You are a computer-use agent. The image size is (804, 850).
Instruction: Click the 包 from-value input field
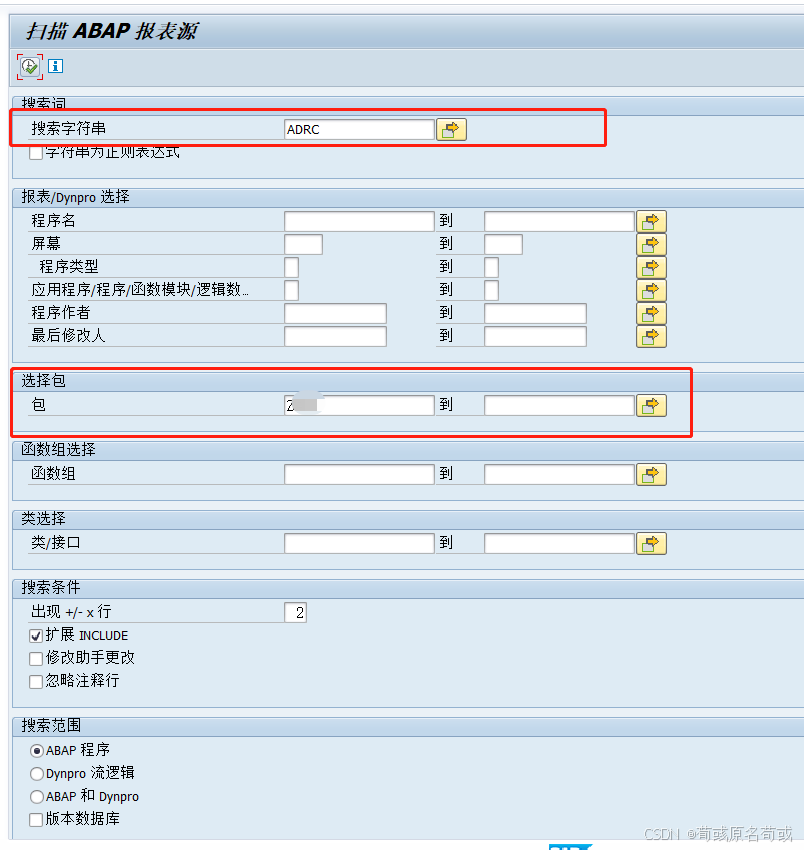359,405
